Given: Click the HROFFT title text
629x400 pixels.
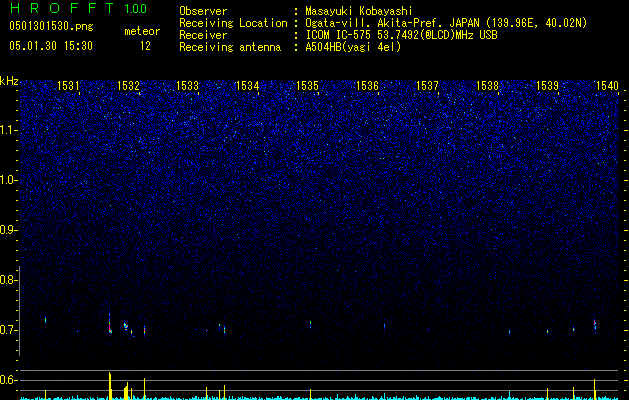Looking at the screenshot, I should pos(61,8).
